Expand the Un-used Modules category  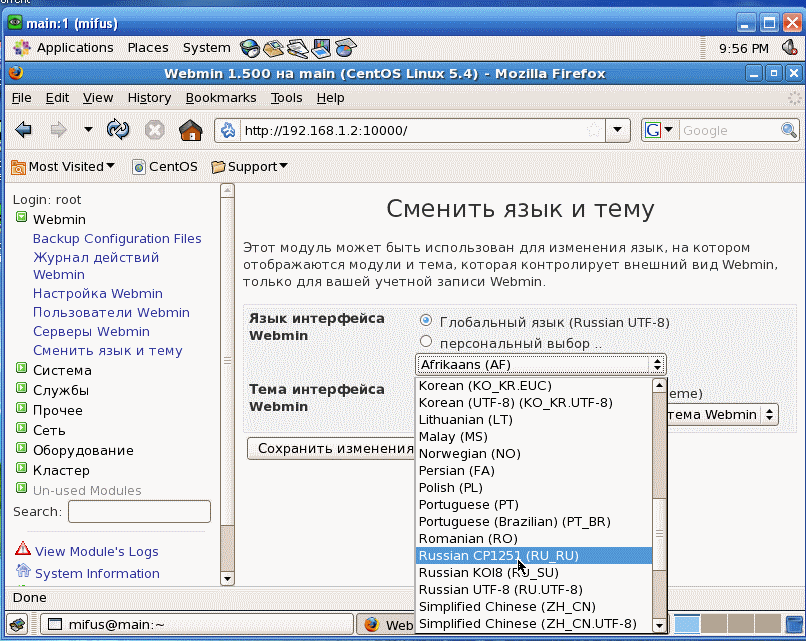(x=22, y=488)
